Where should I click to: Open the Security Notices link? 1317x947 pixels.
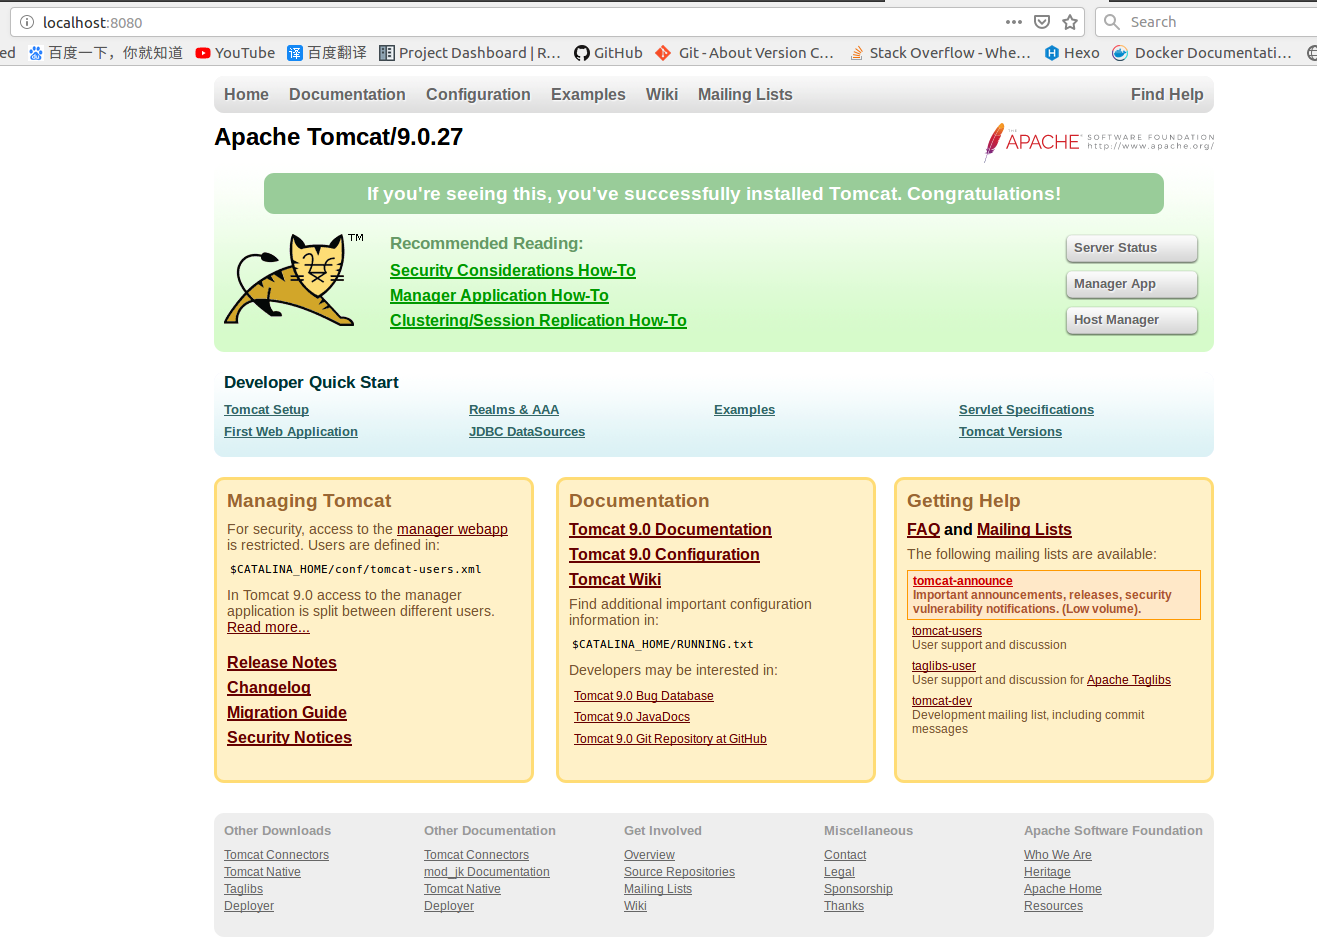289,737
